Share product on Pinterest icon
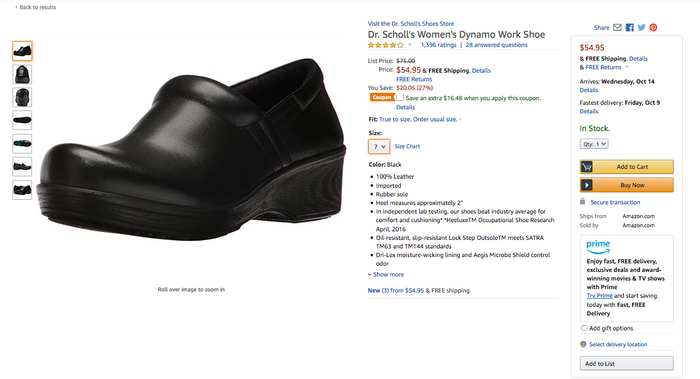This screenshot has height=379, width=700. click(653, 28)
